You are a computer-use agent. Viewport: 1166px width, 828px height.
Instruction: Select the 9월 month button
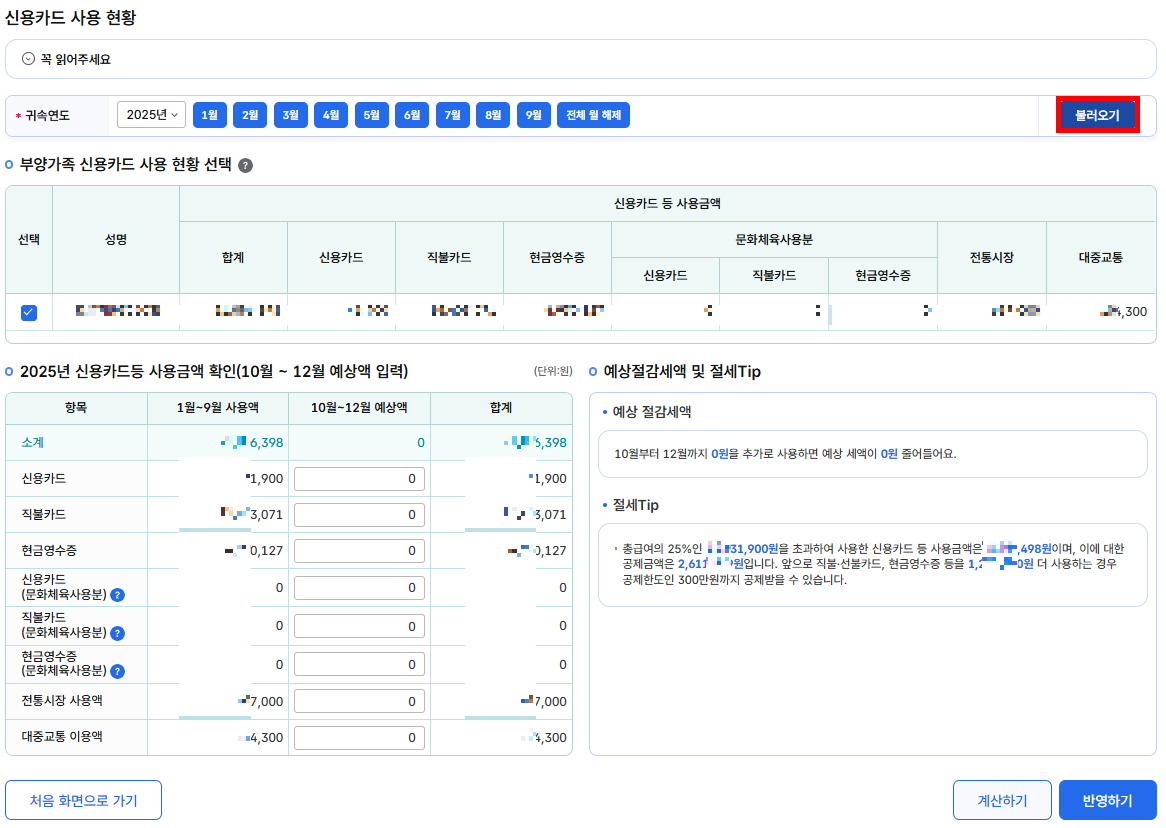pos(533,114)
